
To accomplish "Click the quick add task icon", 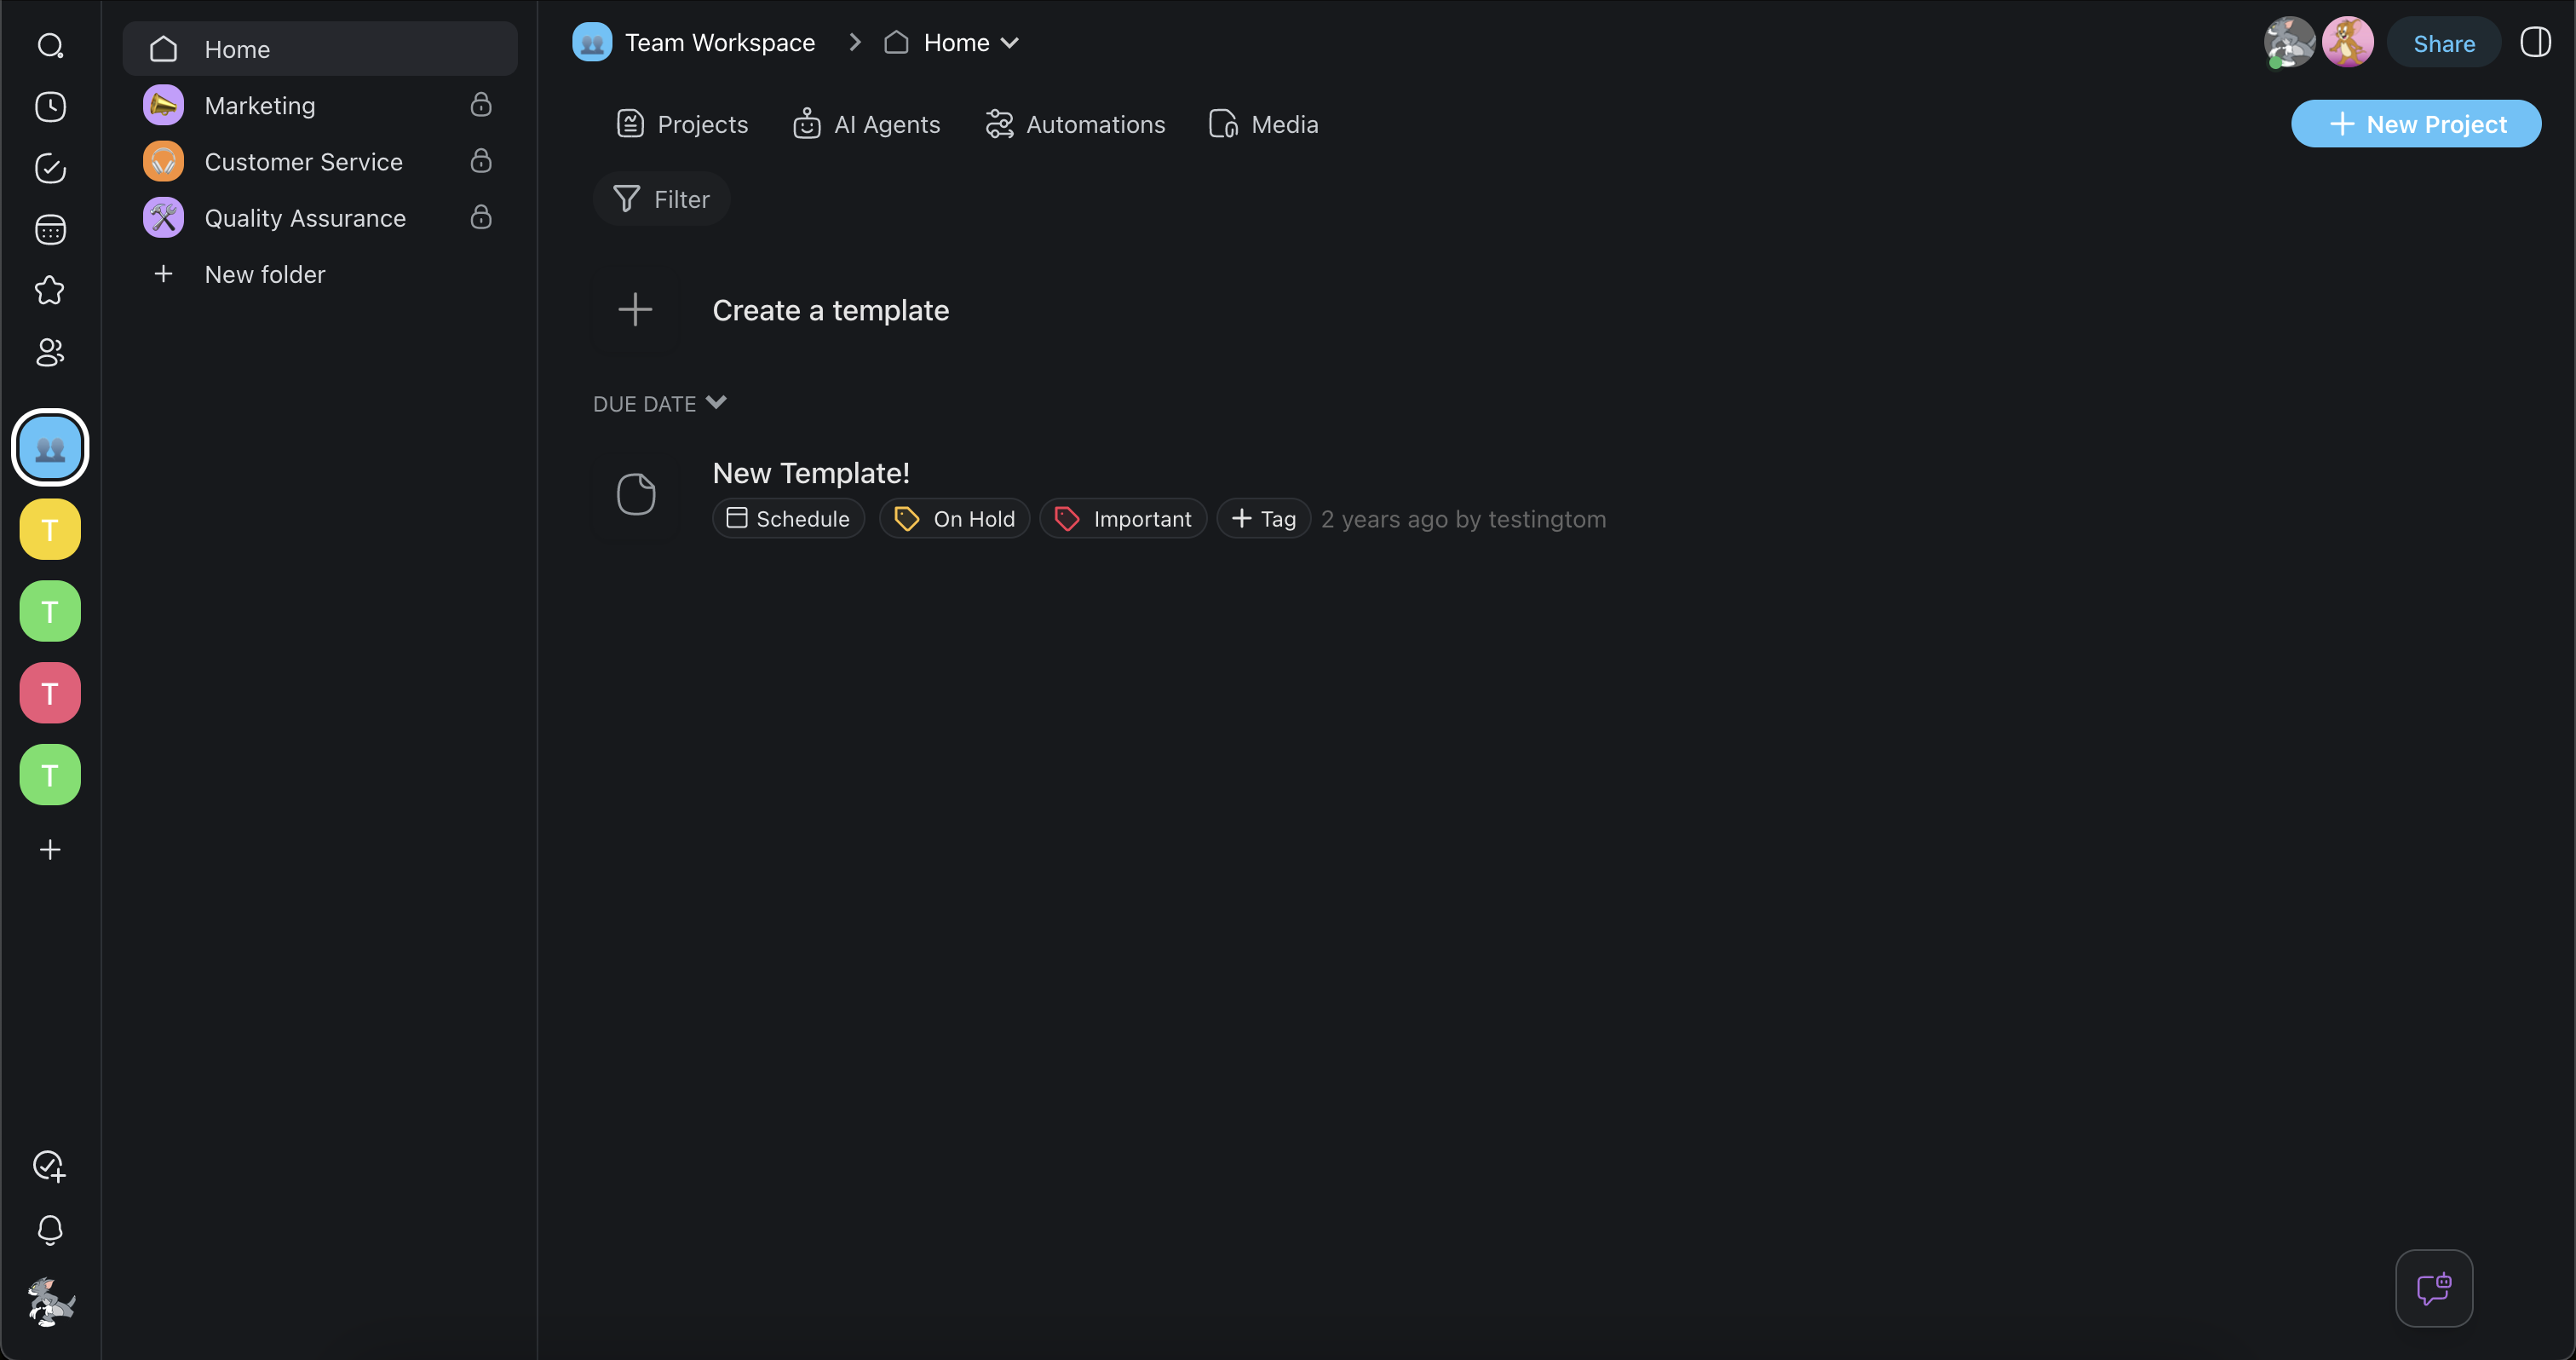I will 50,1166.
